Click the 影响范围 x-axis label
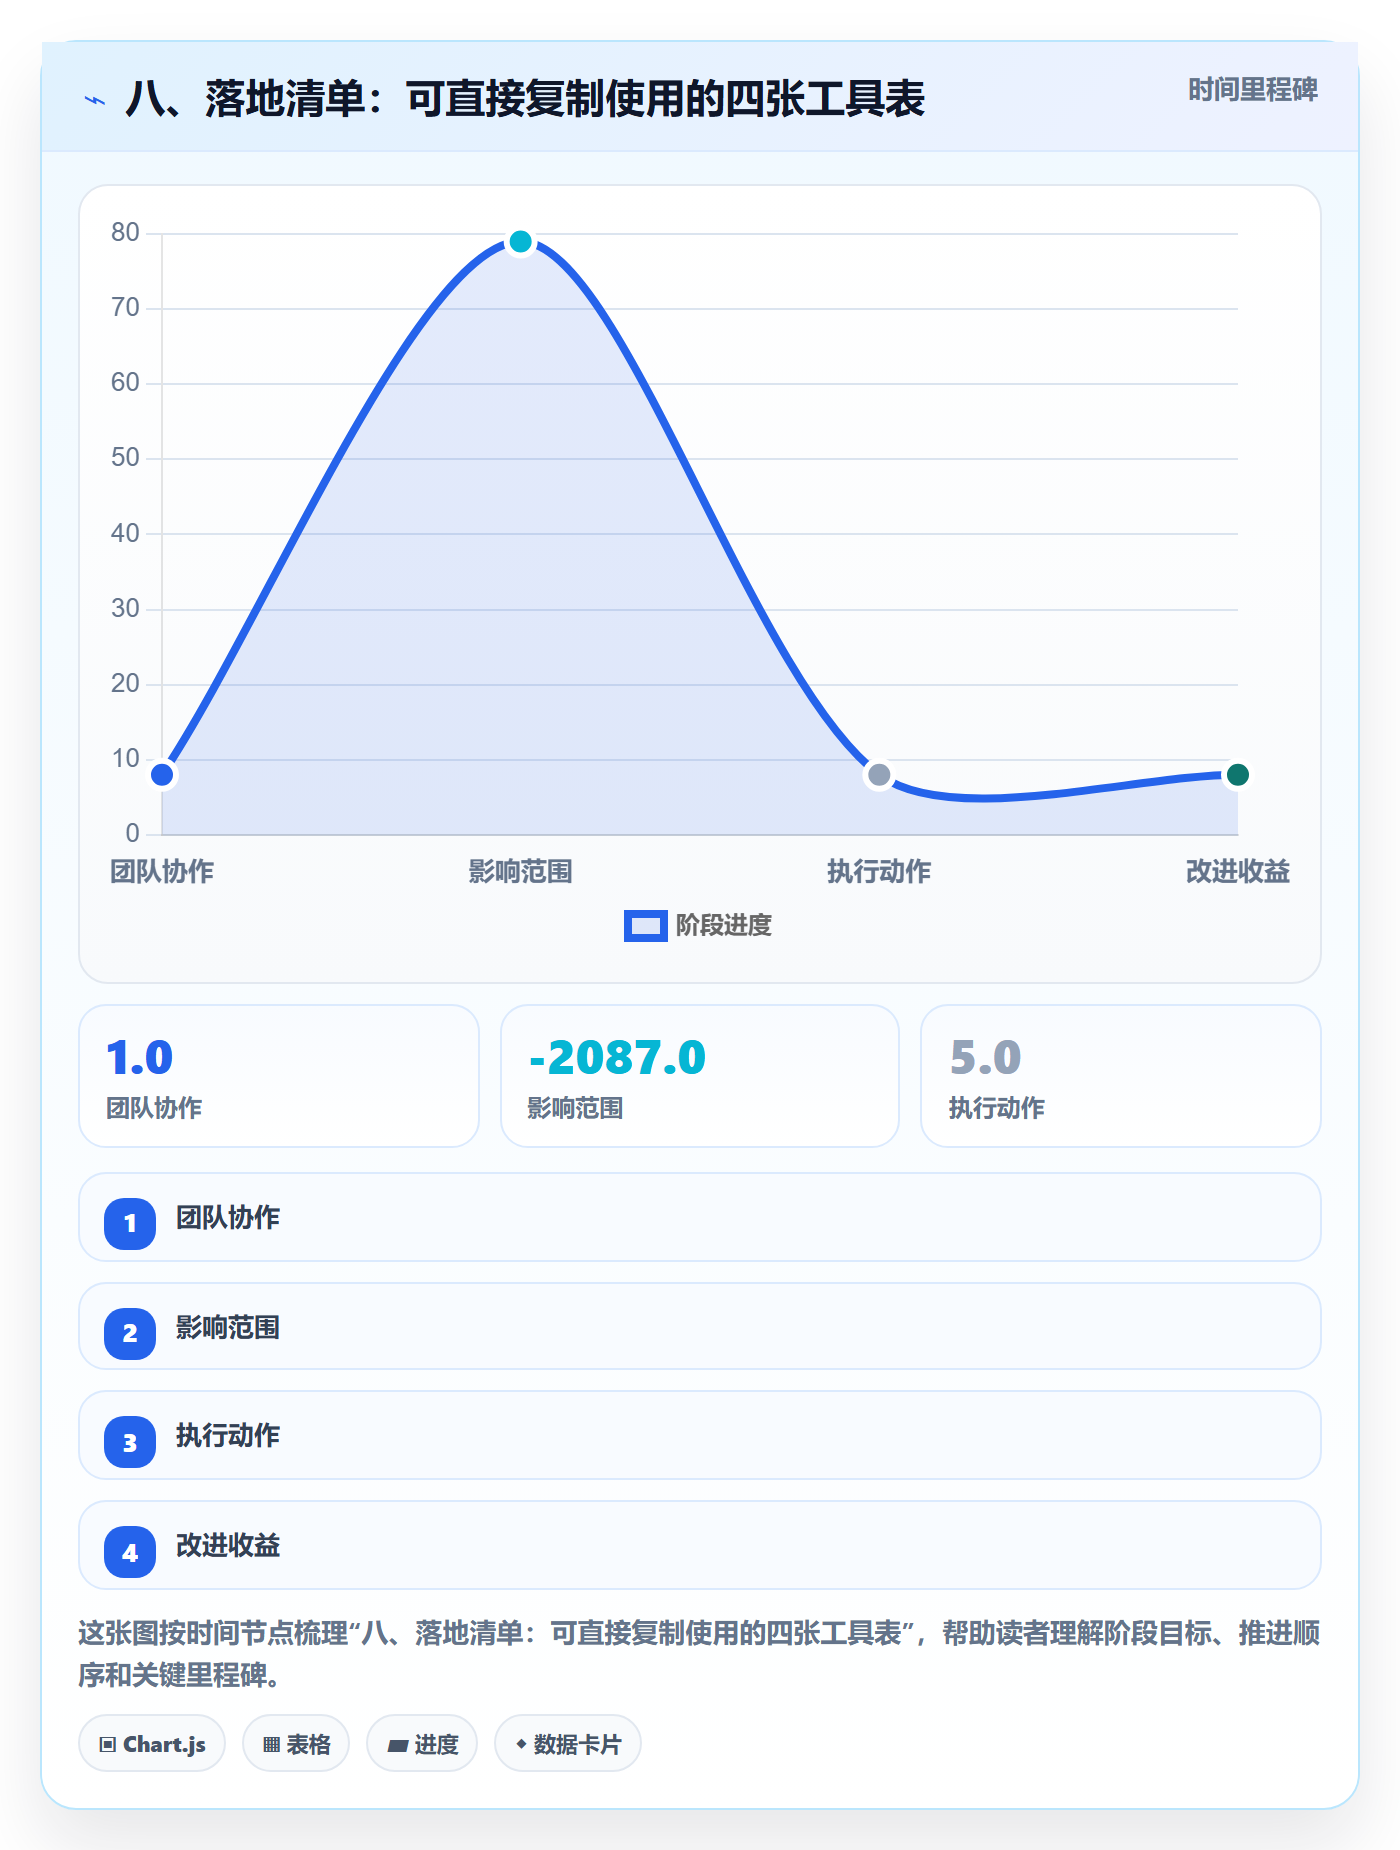This screenshot has height=1850, width=1400. click(520, 872)
